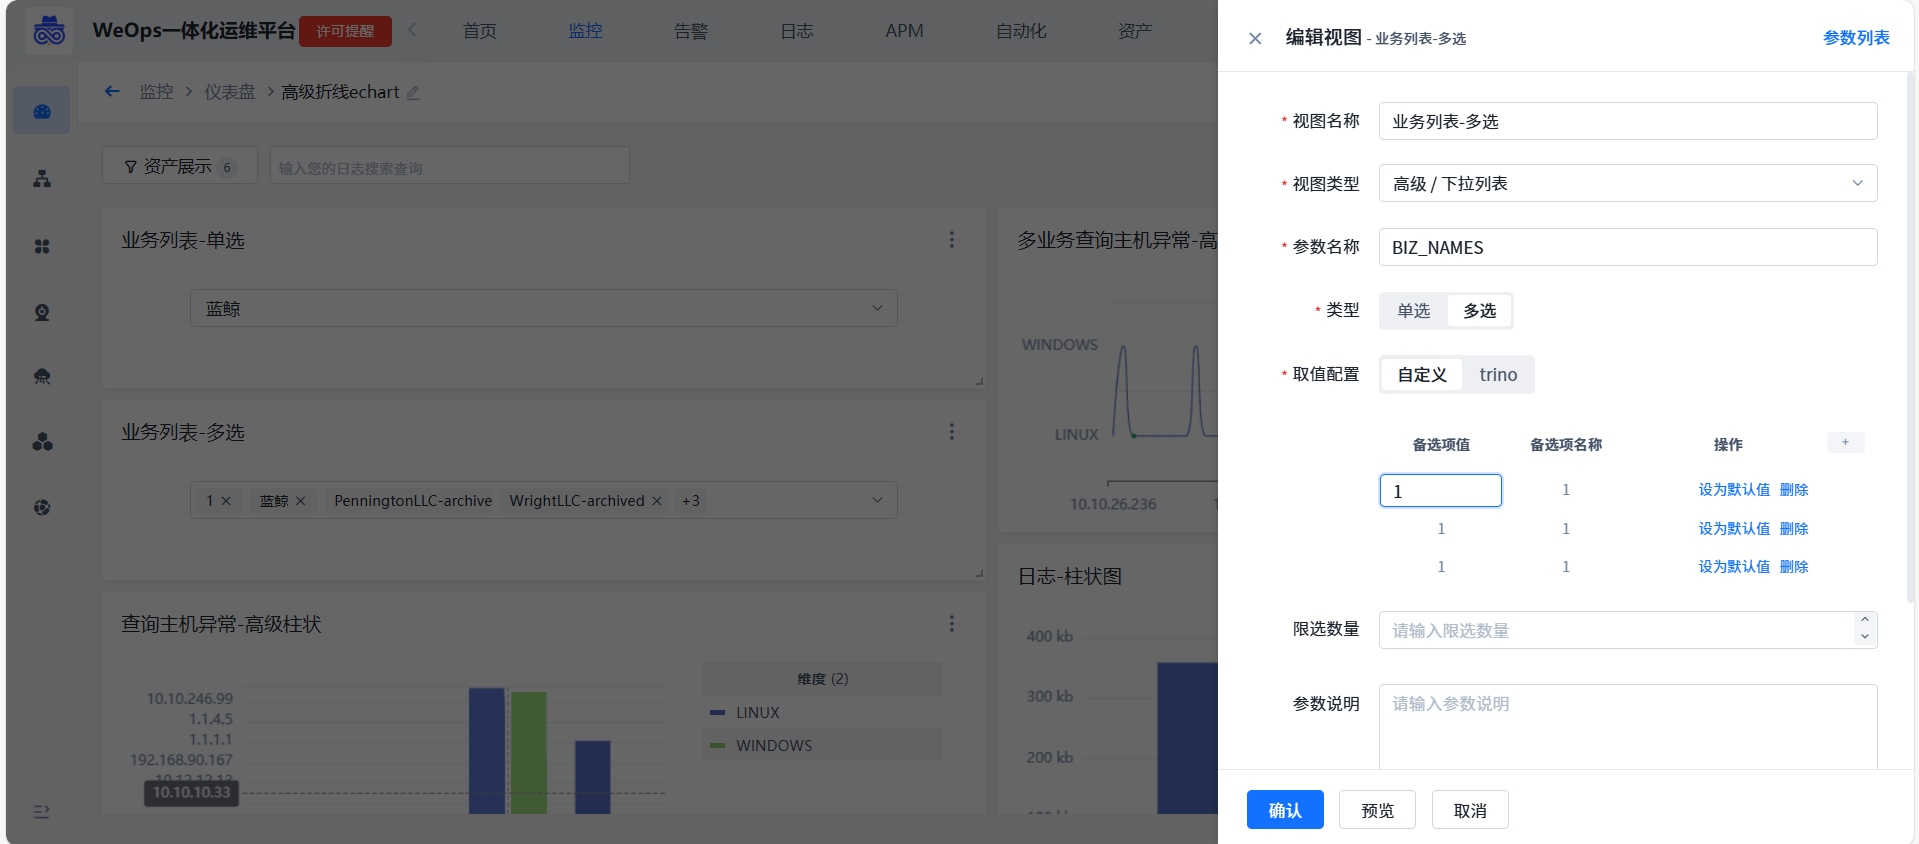The height and width of the screenshot is (844, 1919).
Task: Open the dashboard icon in left sidebar
Action: click(x=42, y=112)
